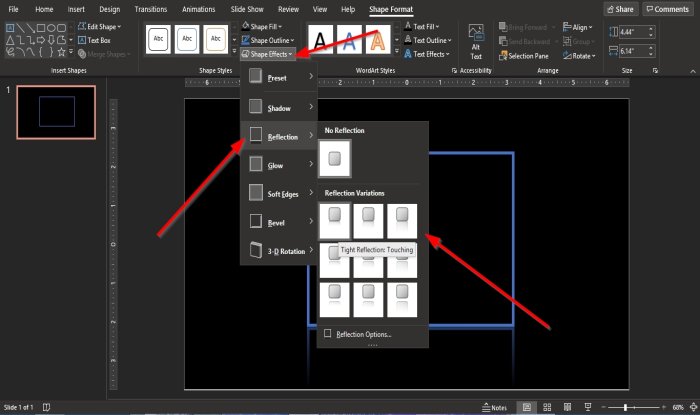Open the View tab

tap(320, 9)
